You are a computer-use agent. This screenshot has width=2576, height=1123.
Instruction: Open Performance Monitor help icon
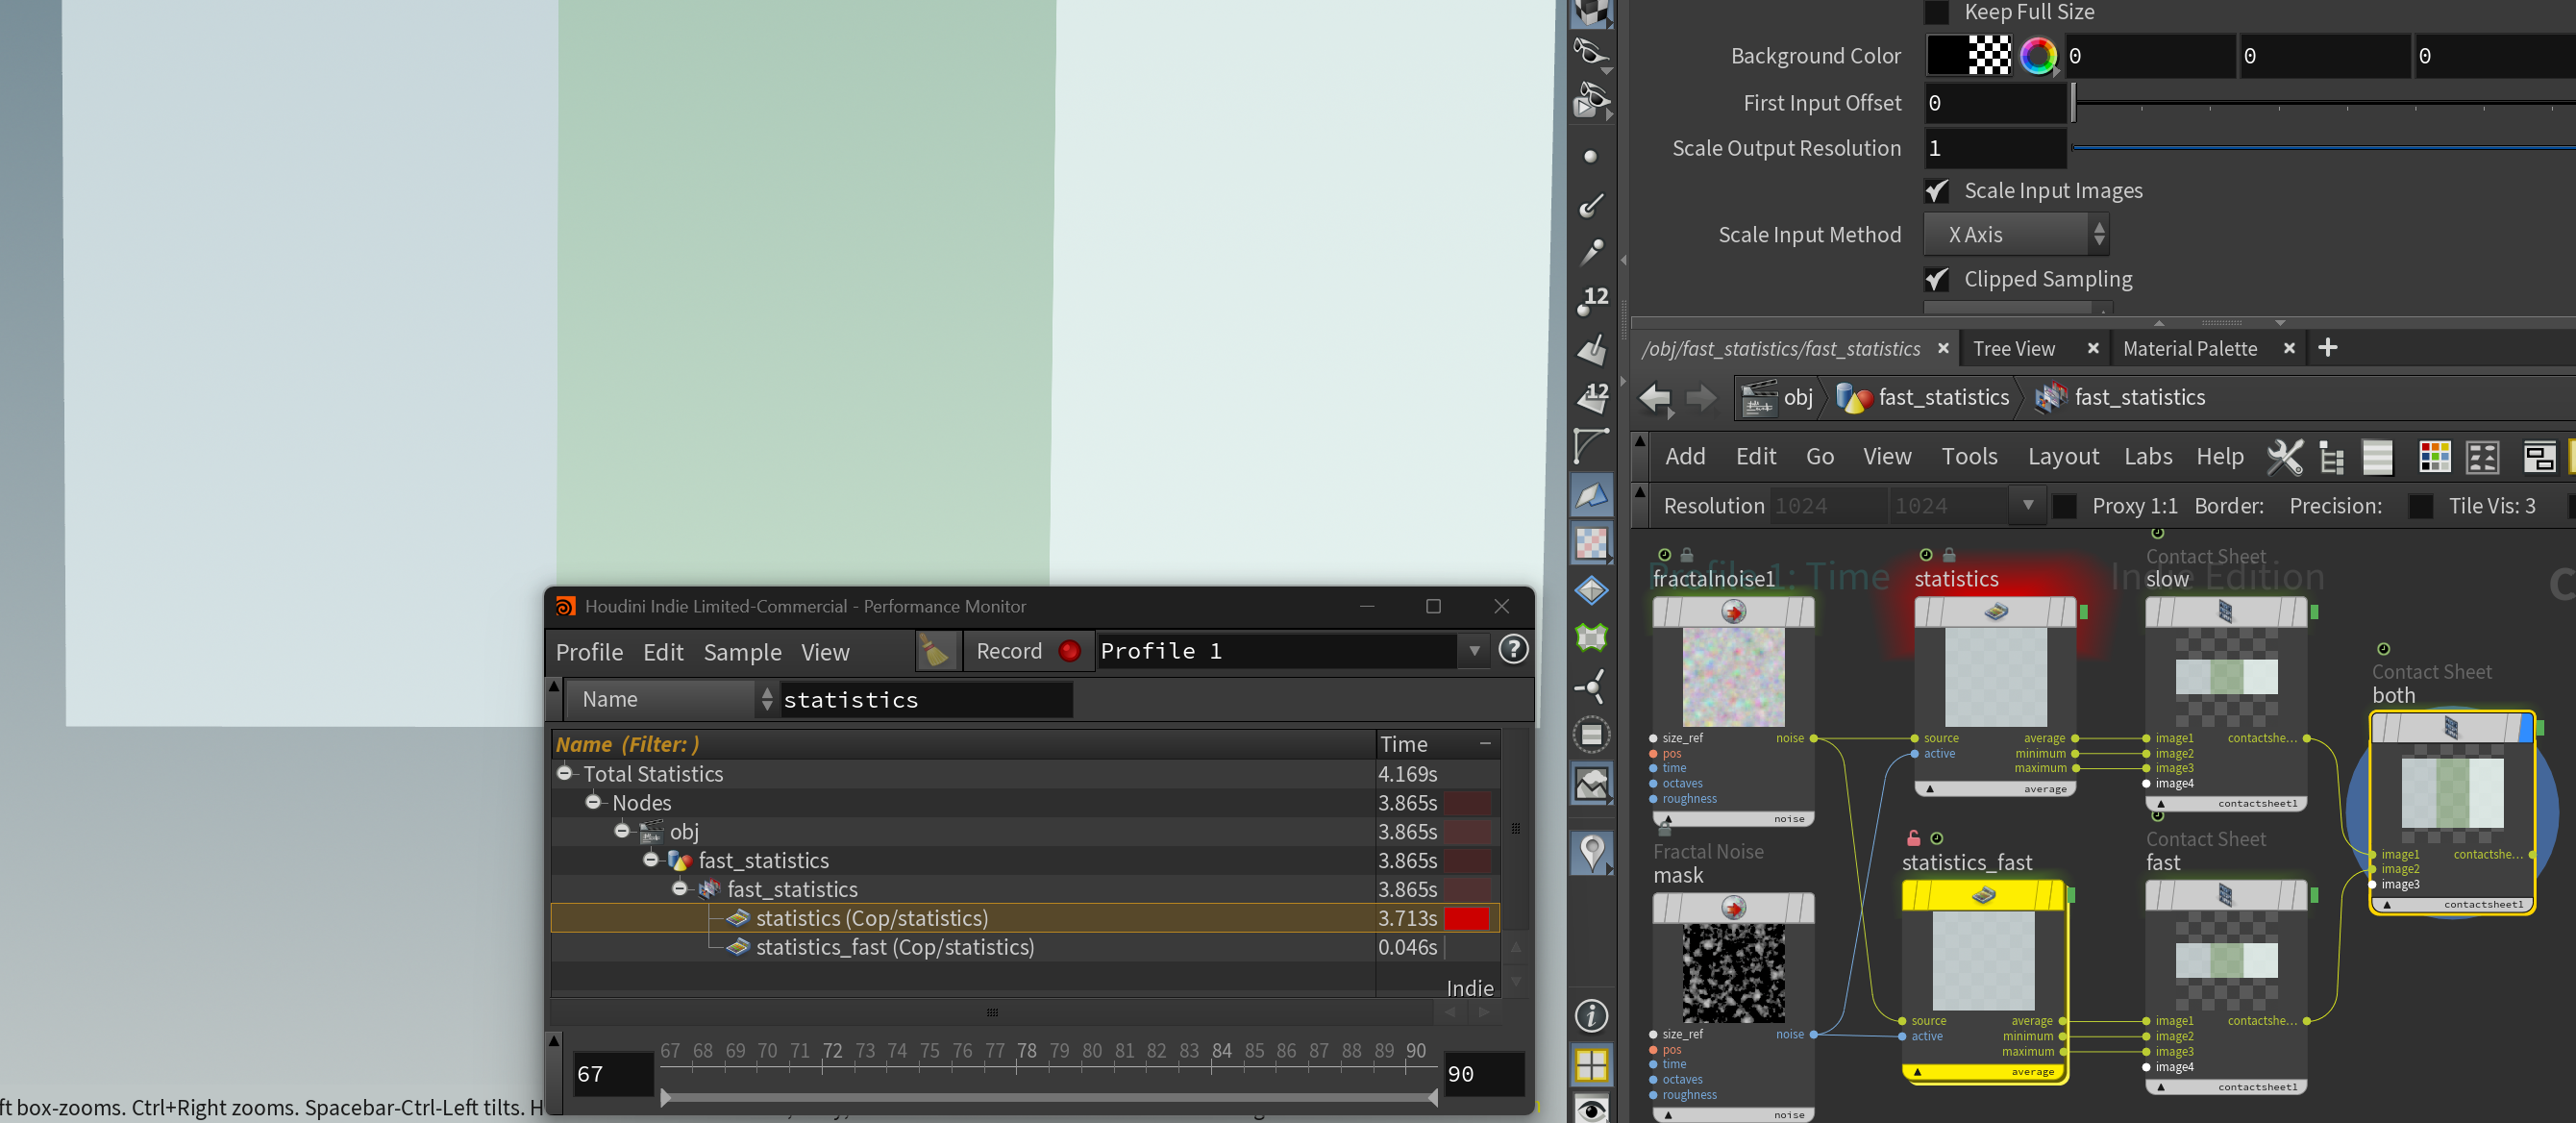click(x=1513, y=650)
